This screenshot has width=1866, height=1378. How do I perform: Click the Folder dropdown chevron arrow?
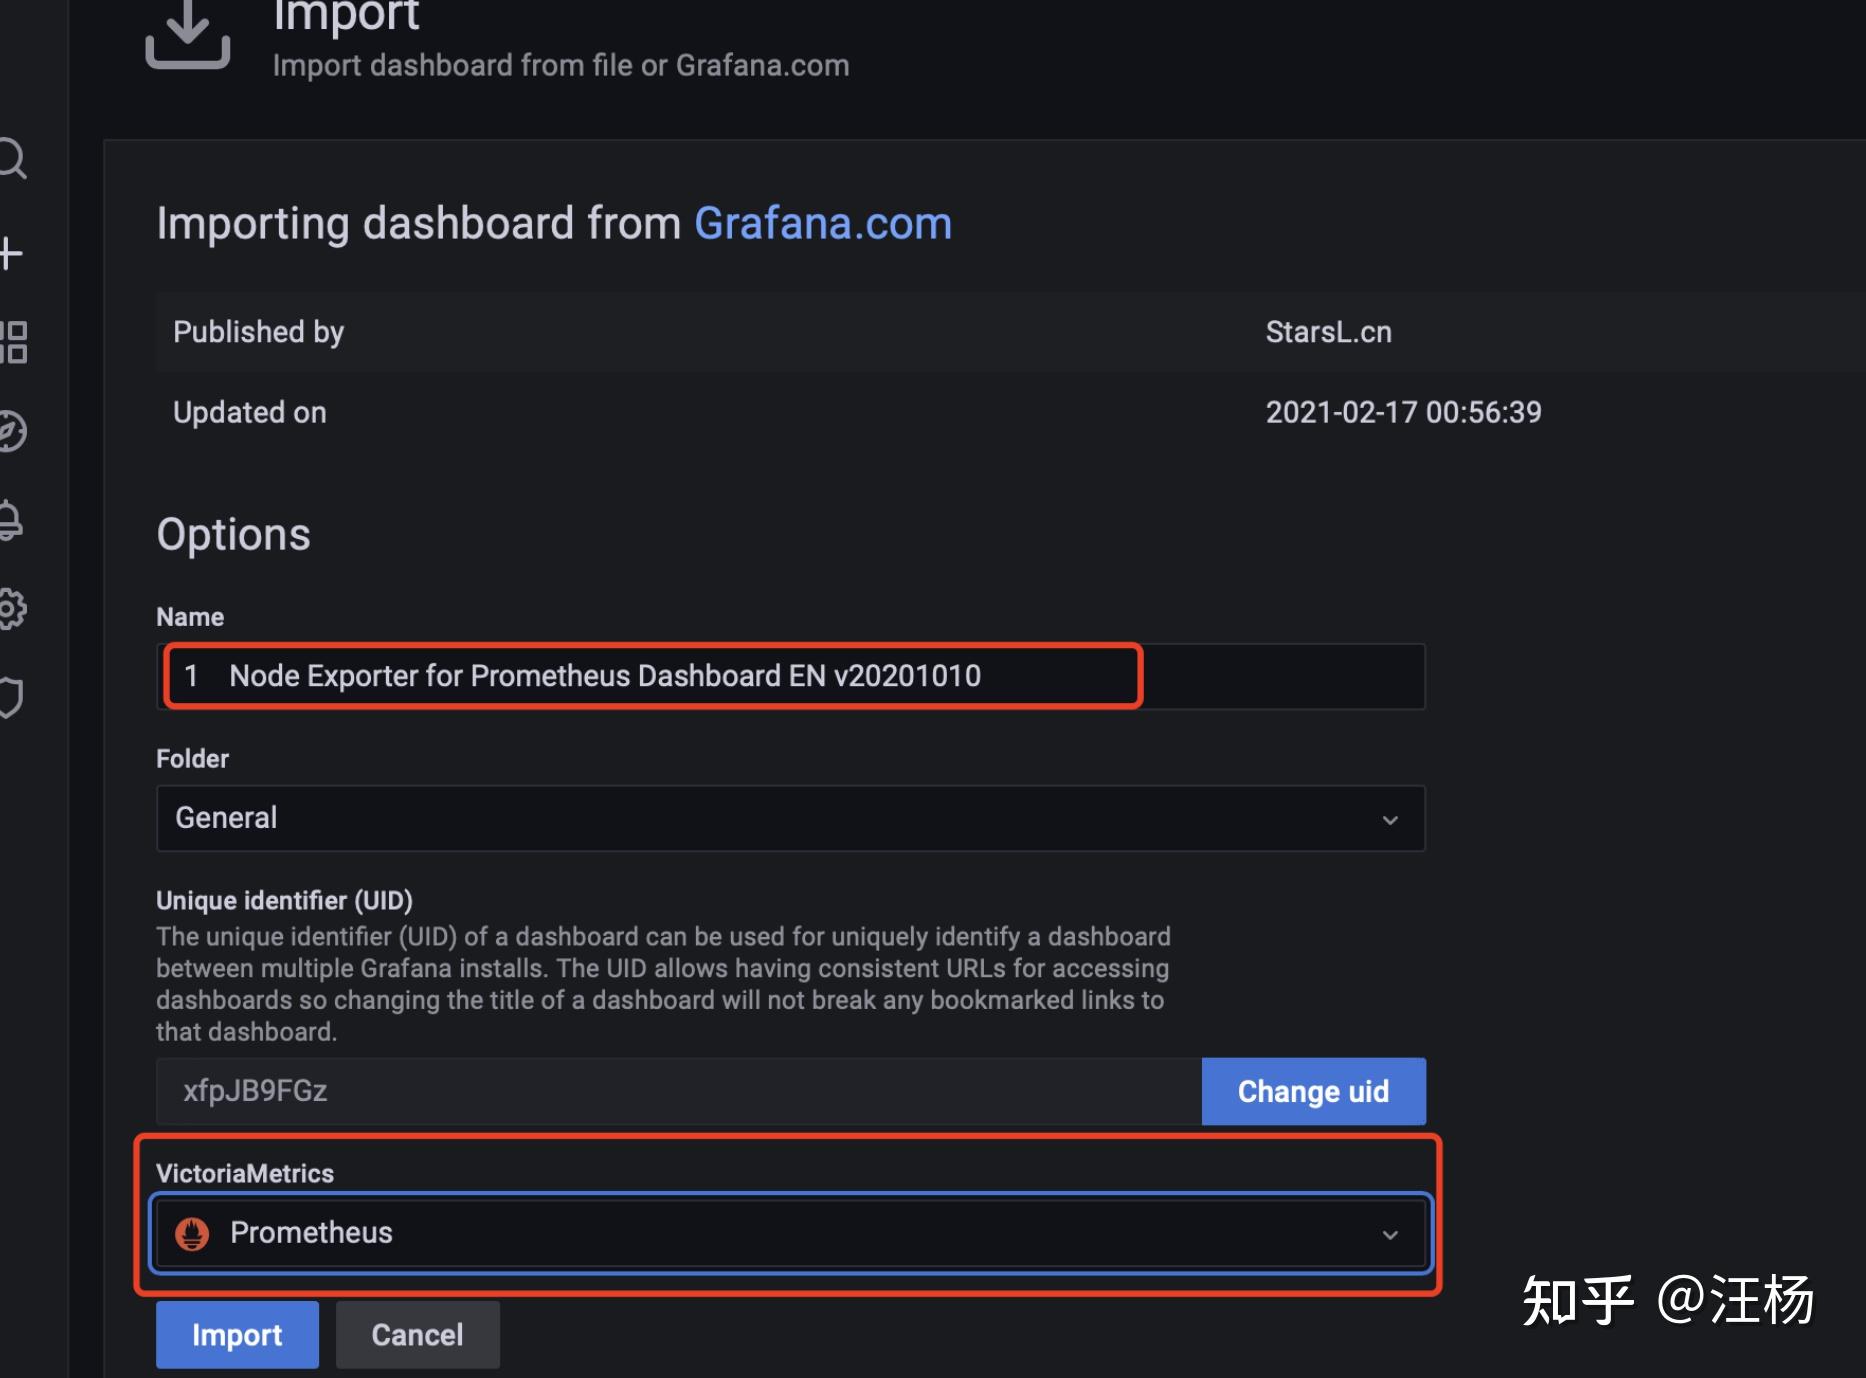tap(1390, 820)
